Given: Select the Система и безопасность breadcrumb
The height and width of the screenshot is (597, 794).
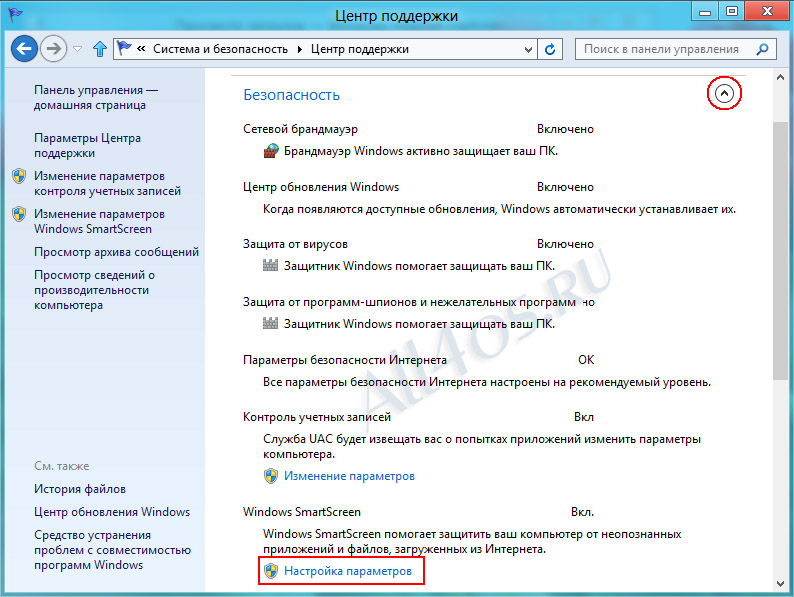Looking at the screenshot, I should 220,49.
